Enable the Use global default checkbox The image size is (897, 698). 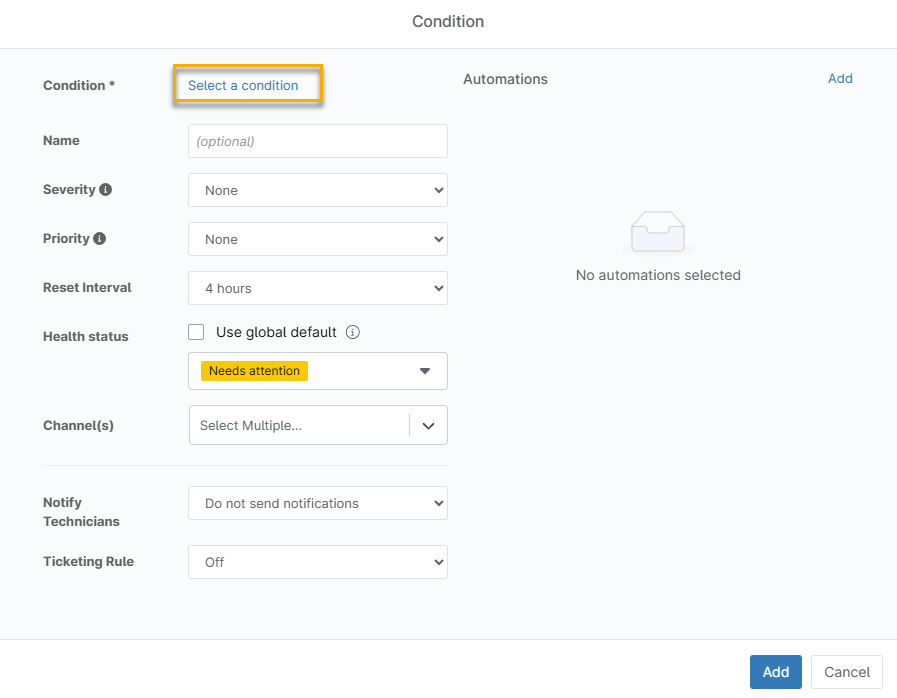tap(197, 332)
